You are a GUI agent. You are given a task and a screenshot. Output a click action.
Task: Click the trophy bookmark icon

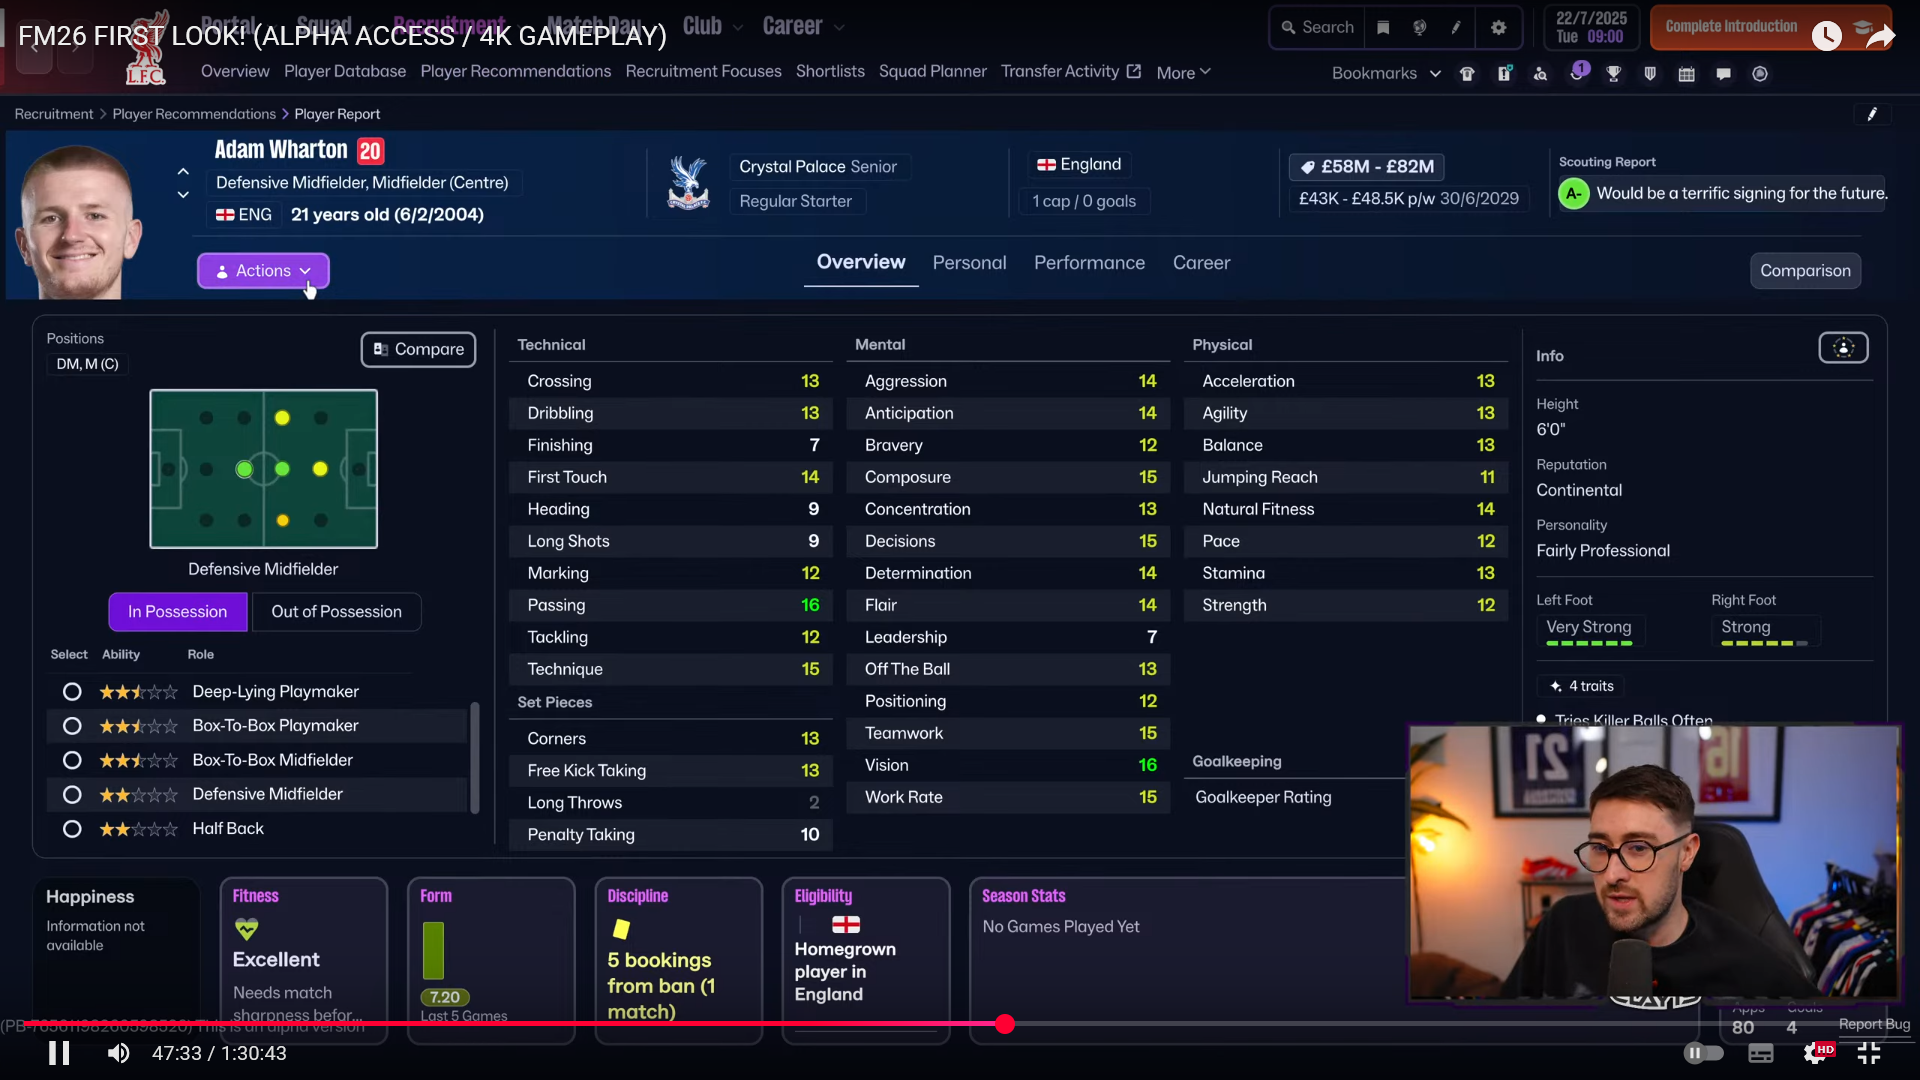tap(1613, 74)
